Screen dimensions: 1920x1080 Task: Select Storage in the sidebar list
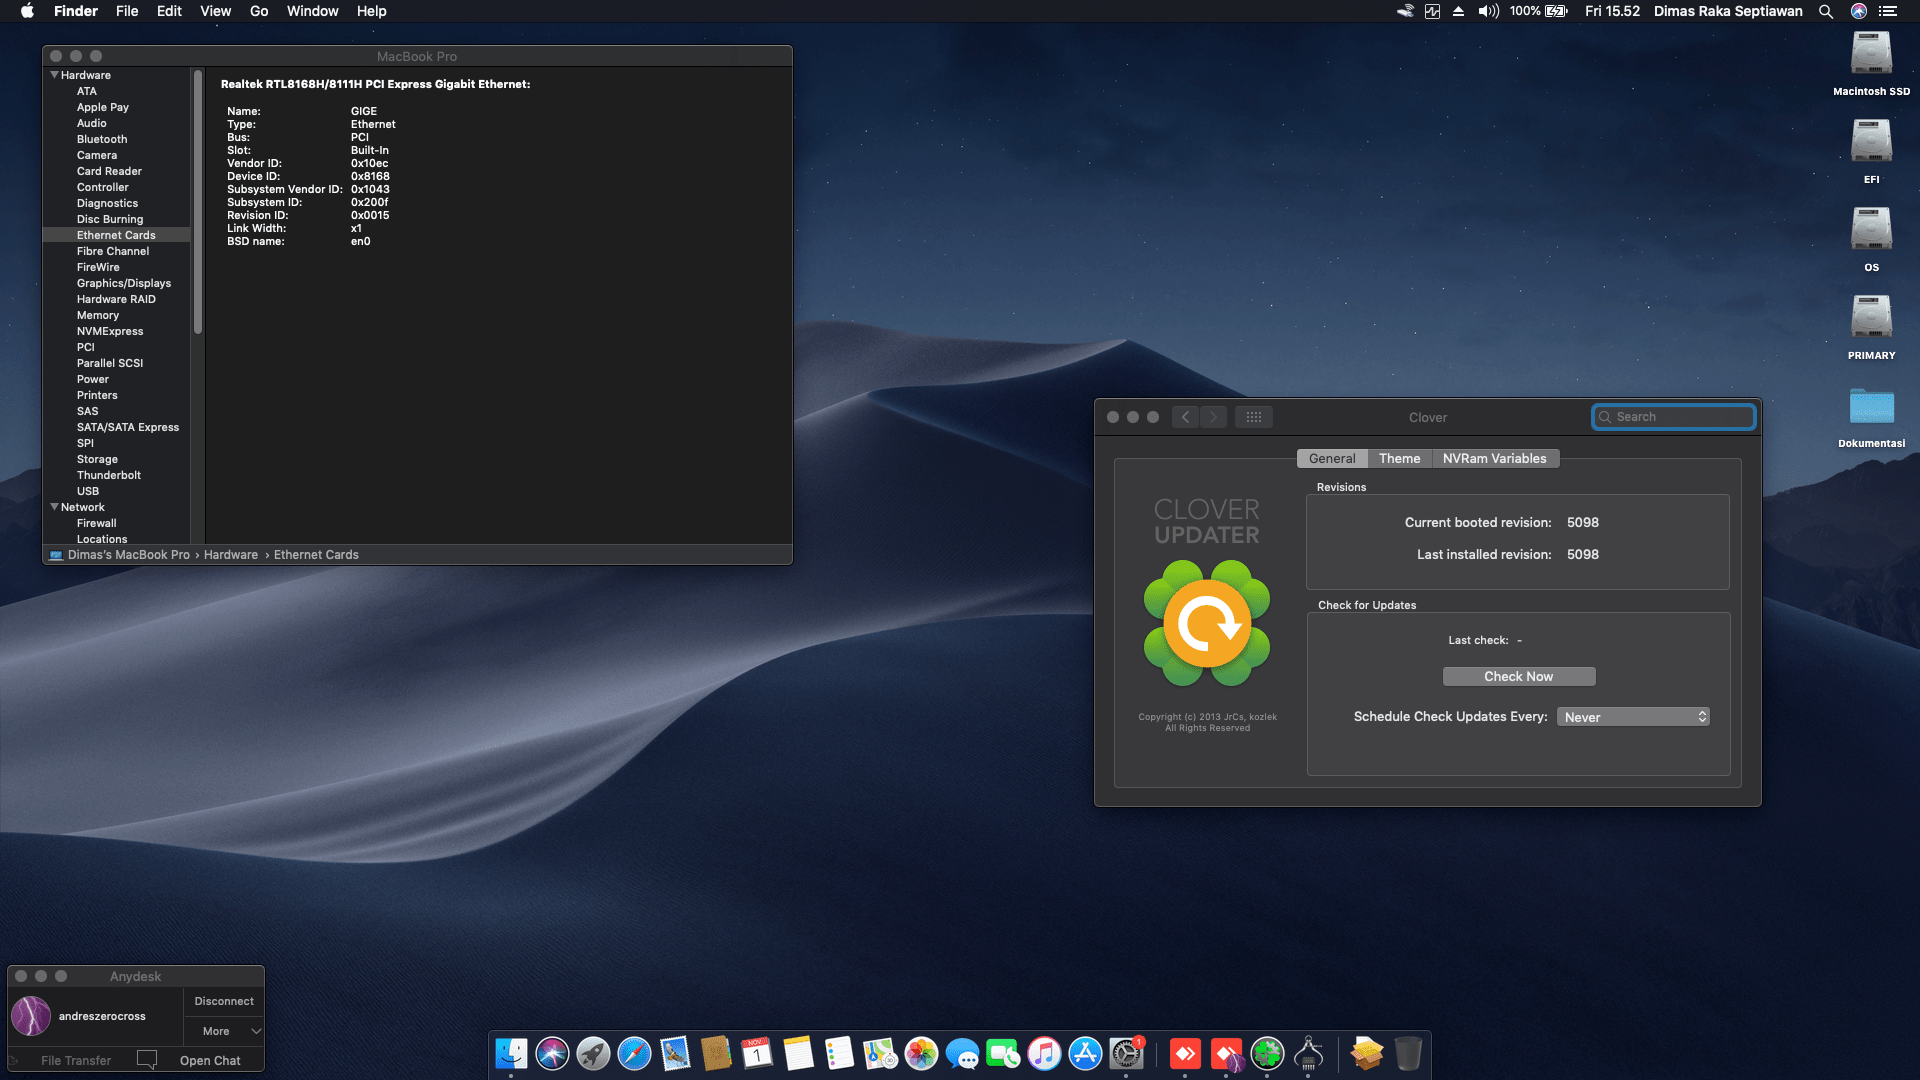[x=97, y=459]
